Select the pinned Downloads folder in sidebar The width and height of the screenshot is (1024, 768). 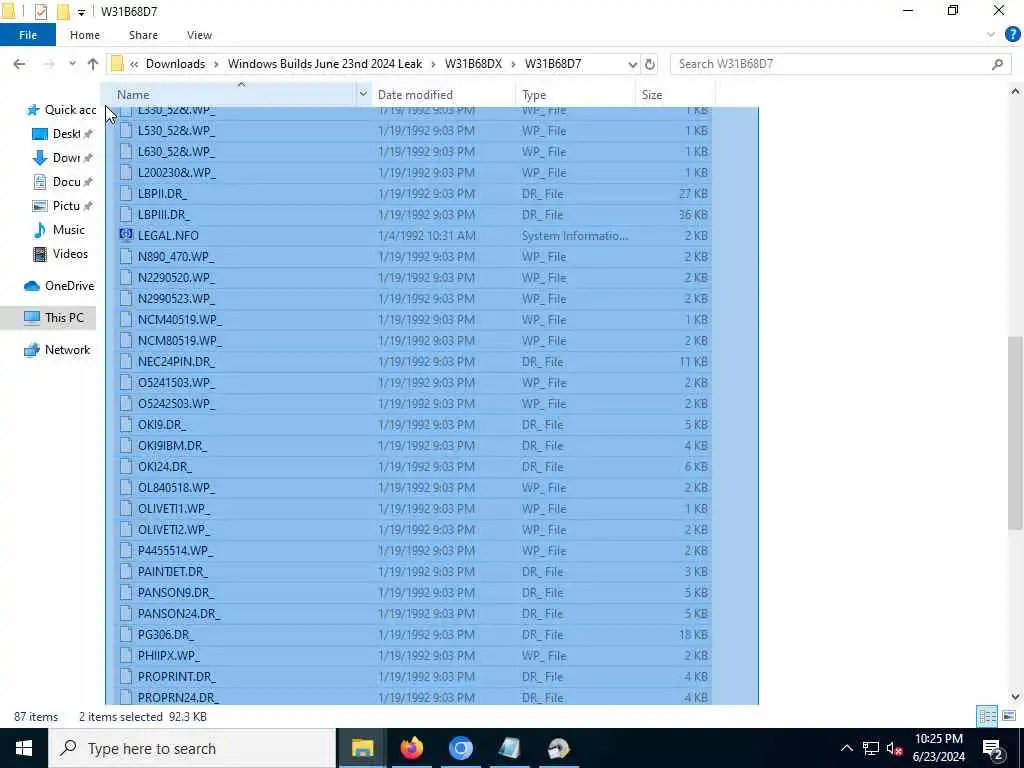(62, 158)
